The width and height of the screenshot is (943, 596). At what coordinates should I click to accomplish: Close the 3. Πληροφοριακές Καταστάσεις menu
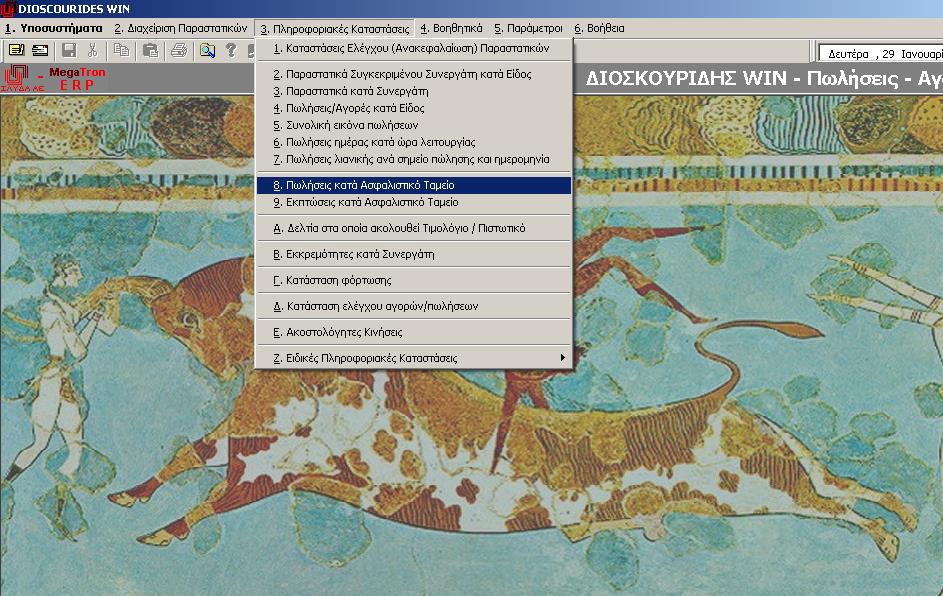pos(334,28)
